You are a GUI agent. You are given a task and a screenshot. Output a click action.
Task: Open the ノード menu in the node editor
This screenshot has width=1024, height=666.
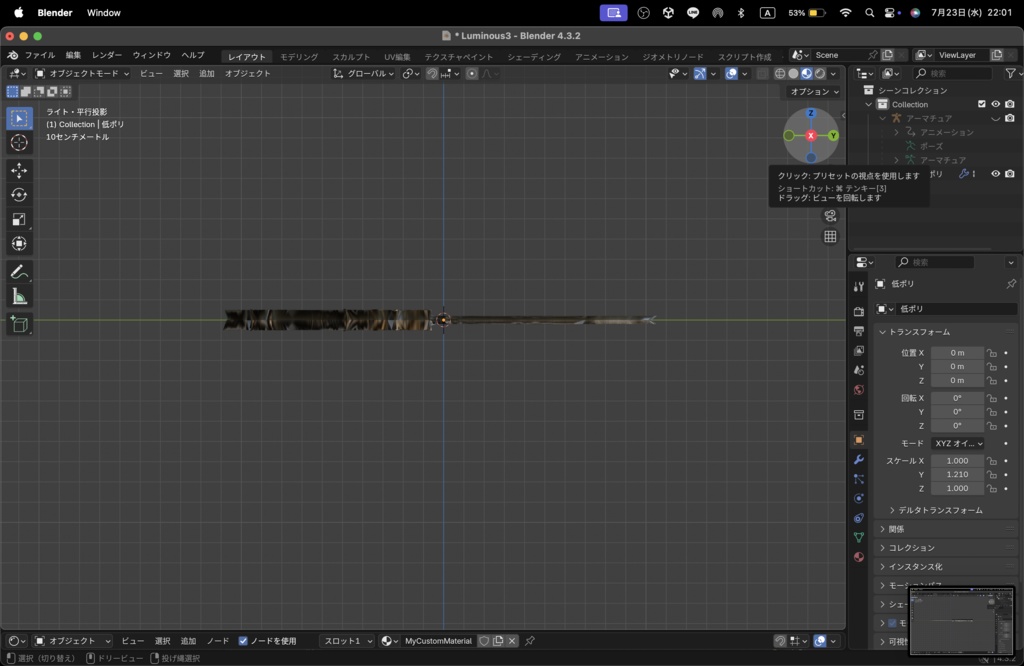(217, 641)
